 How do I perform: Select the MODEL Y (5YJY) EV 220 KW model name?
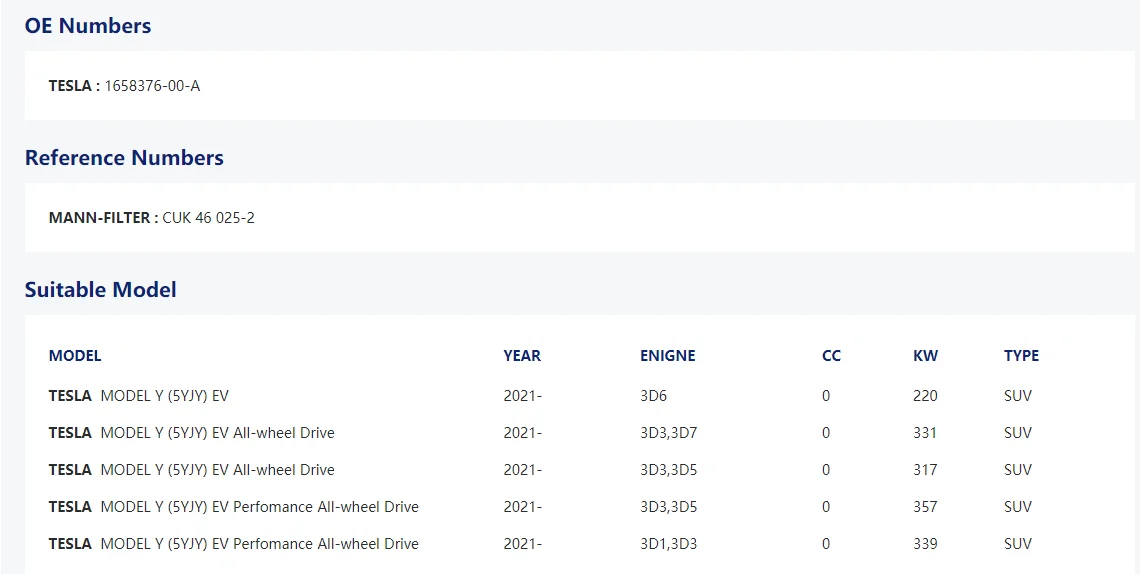pyautogui.click(x=165, y=397)
